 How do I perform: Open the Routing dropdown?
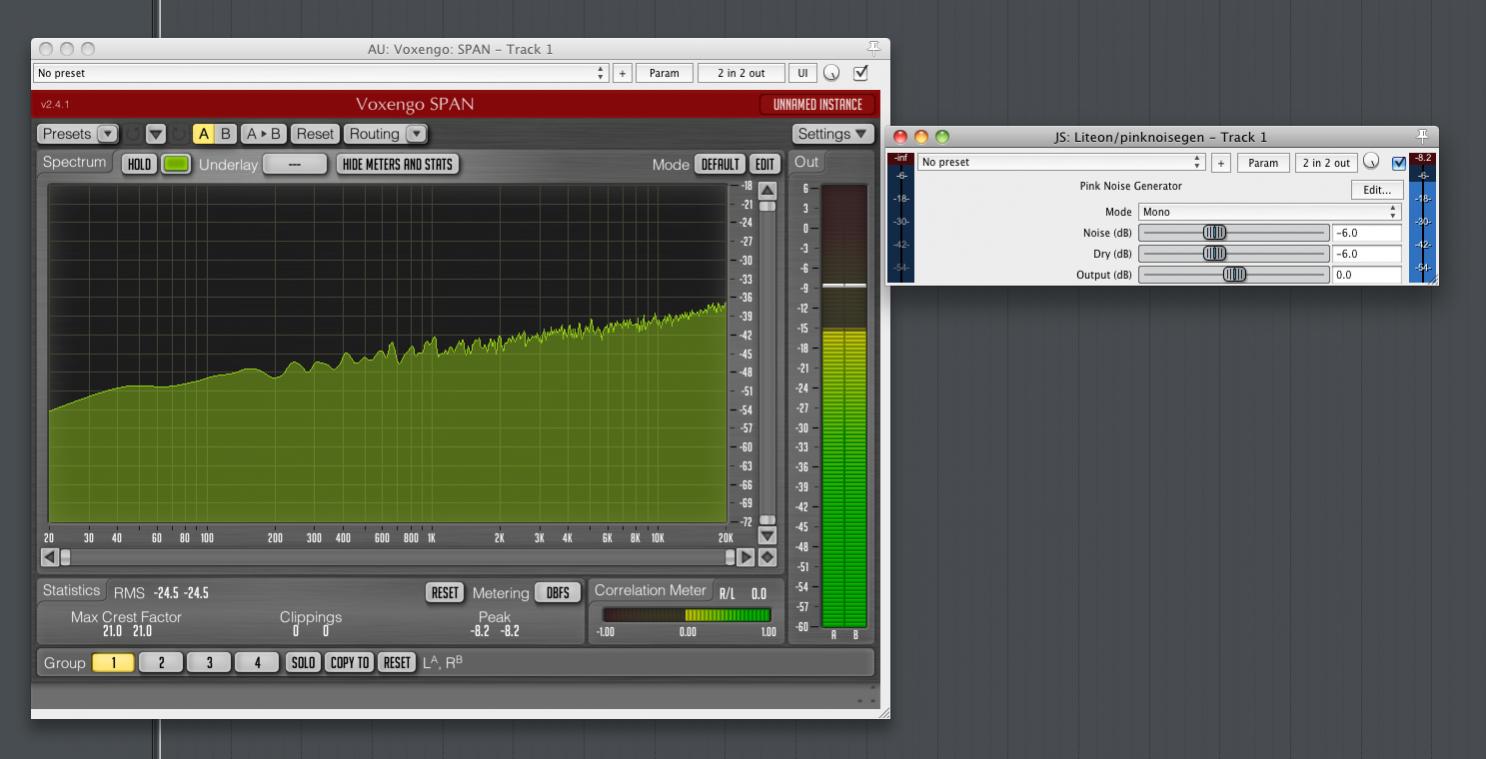coord(385,134)
